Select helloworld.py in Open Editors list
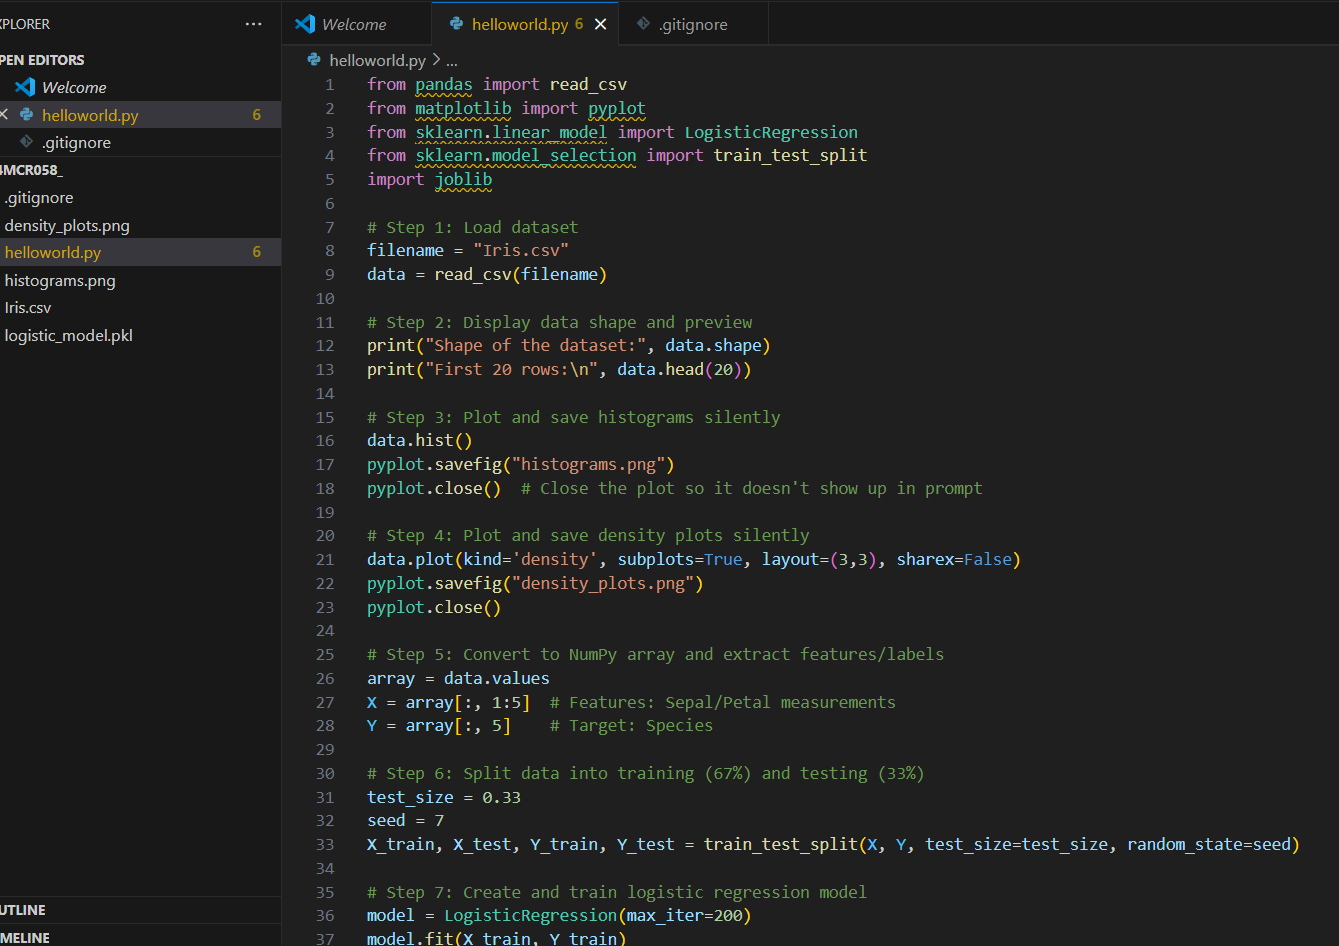Screen dimensions: 1339x946 [x=140, y=115]
